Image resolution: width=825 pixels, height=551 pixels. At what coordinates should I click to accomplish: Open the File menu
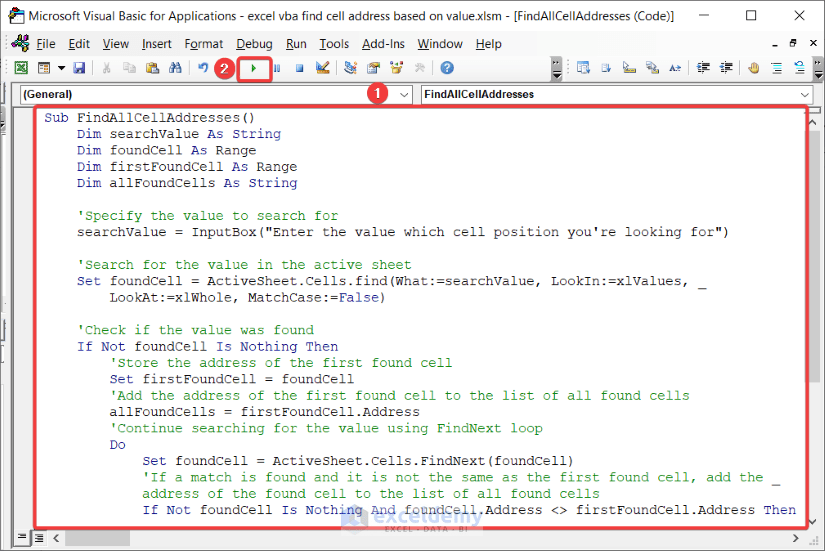[45, 44]
